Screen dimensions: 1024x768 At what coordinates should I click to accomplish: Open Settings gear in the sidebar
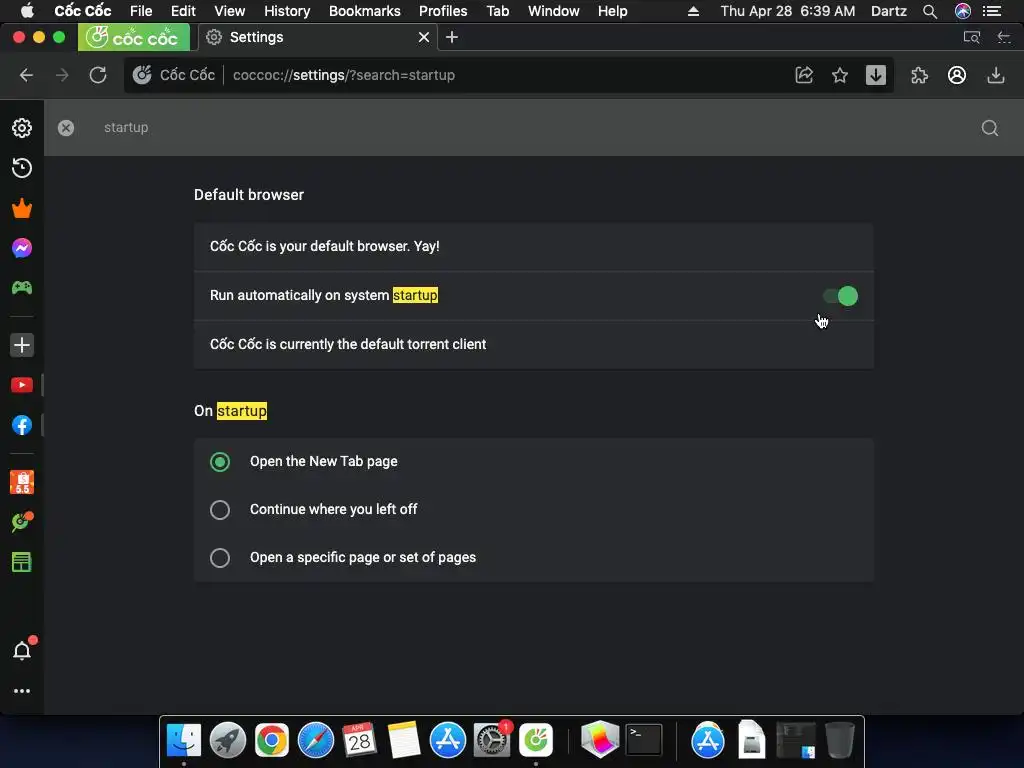(22, 128)
